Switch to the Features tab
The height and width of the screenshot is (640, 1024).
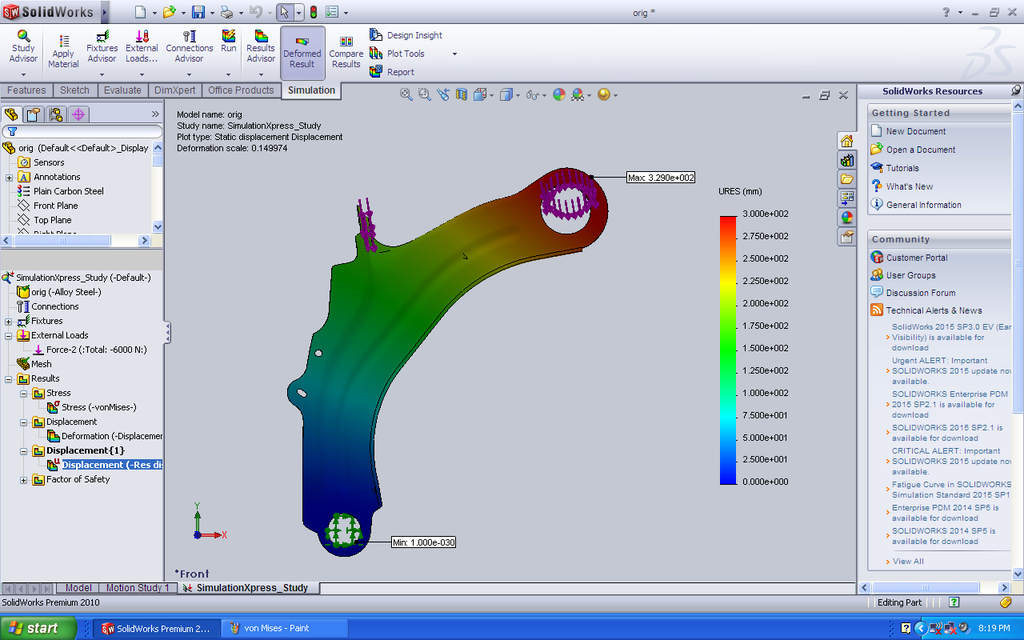click(x=26, y=90)
